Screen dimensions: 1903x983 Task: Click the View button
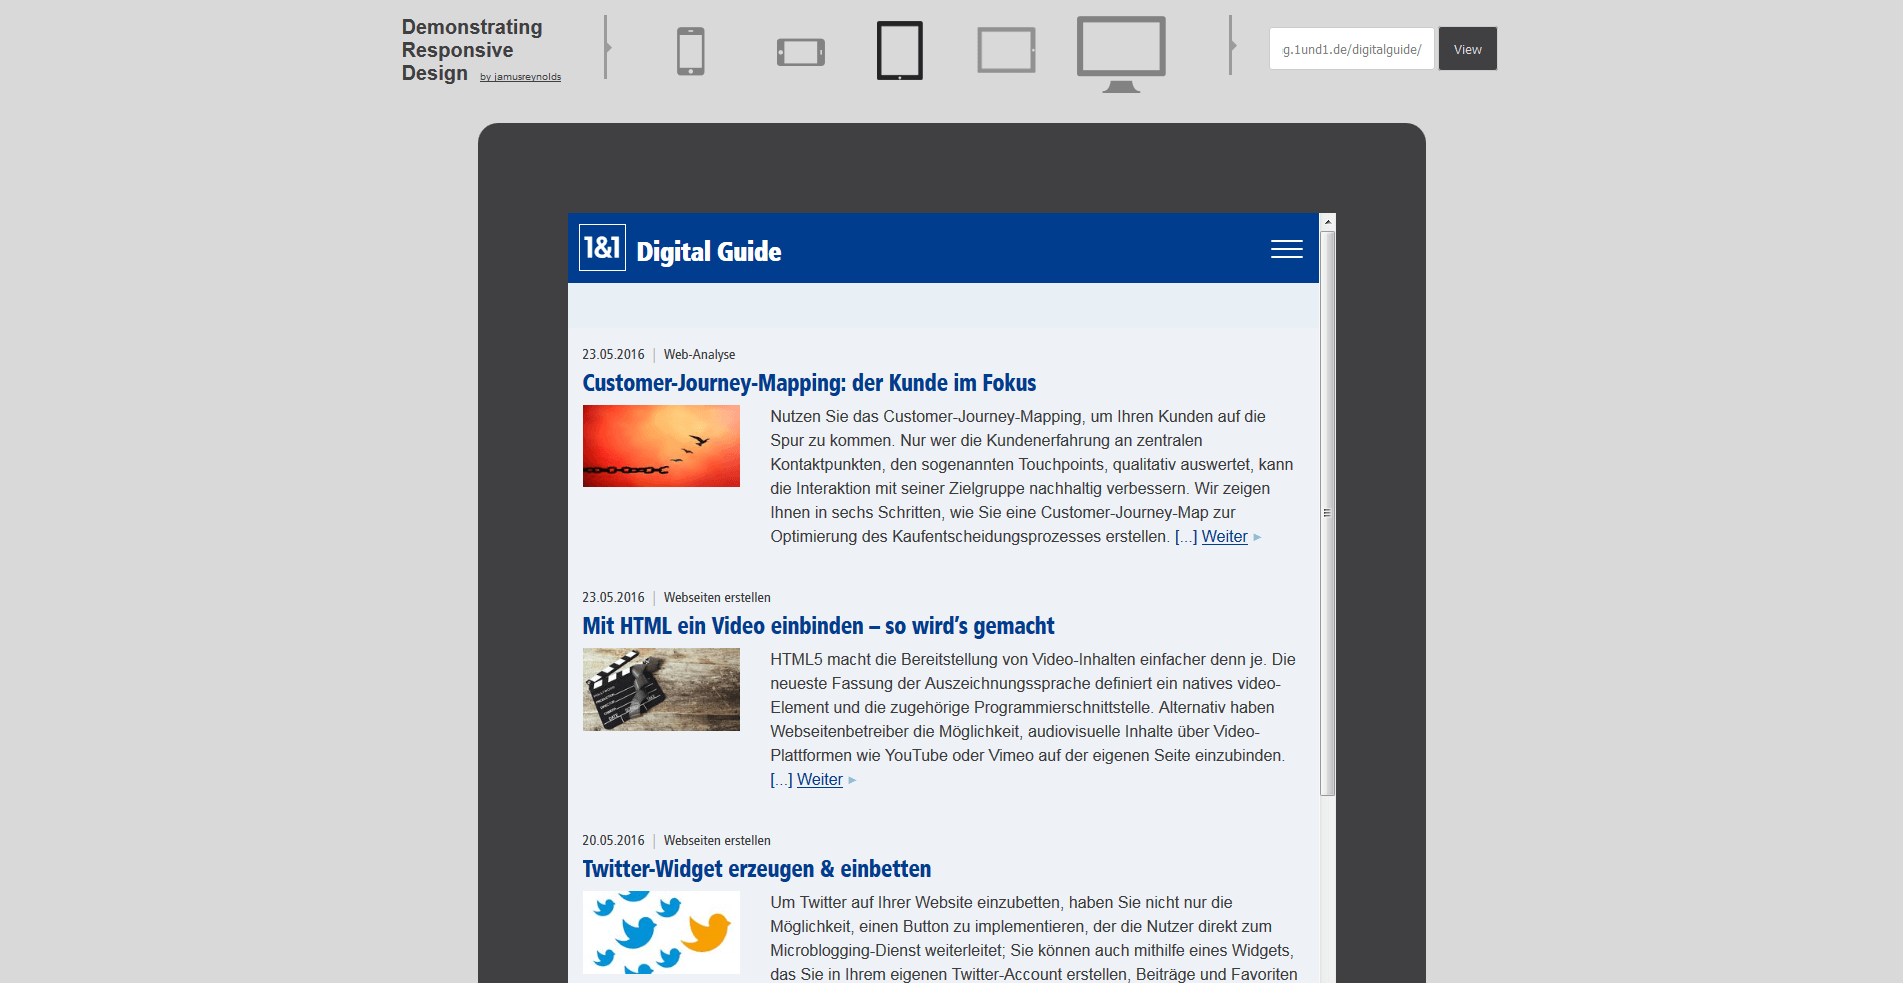coord(1467,49)
